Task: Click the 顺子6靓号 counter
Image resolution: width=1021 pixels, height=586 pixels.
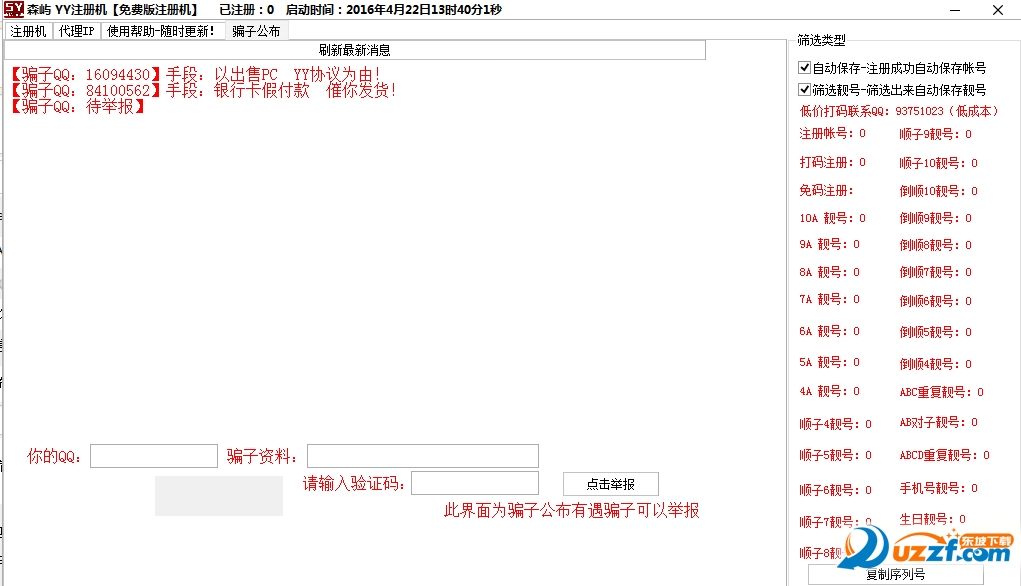Action: click(835, 490)
